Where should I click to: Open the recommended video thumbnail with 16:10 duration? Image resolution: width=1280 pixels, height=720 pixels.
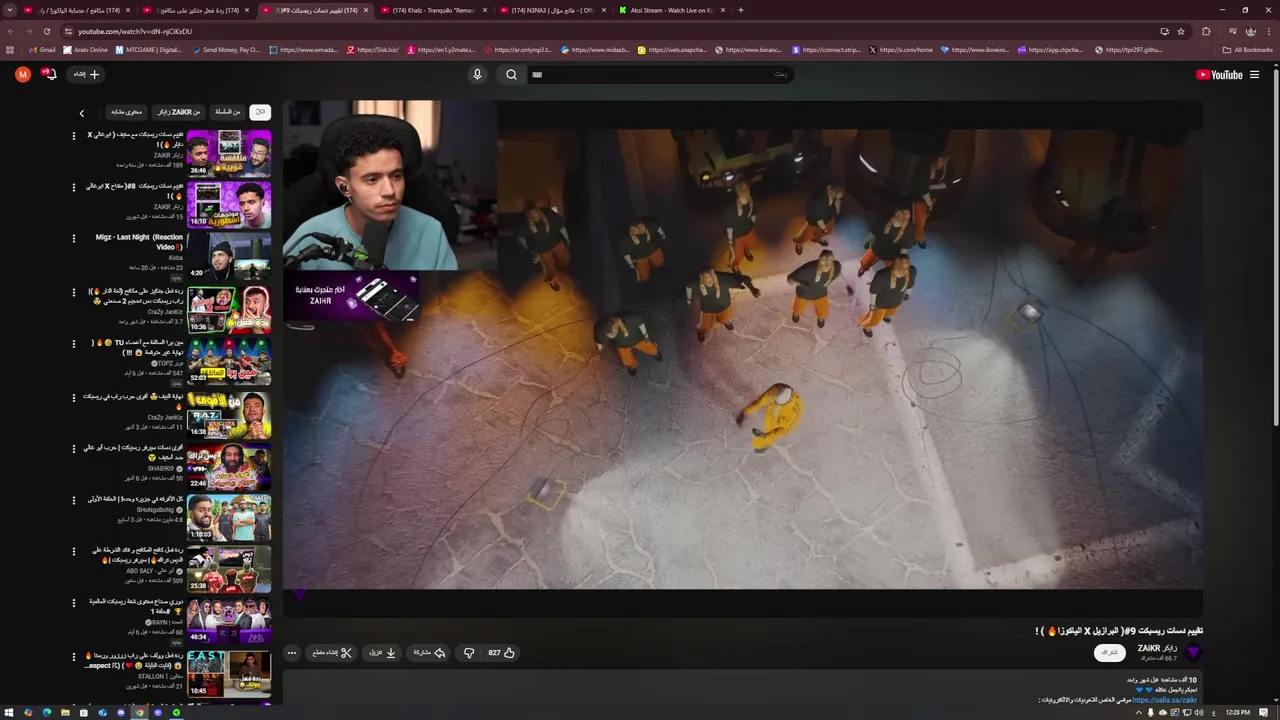229,205
